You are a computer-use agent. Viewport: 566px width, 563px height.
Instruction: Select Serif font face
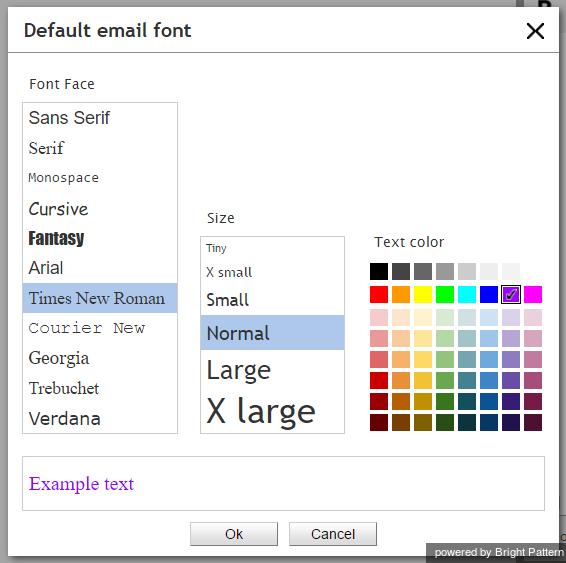100,148
